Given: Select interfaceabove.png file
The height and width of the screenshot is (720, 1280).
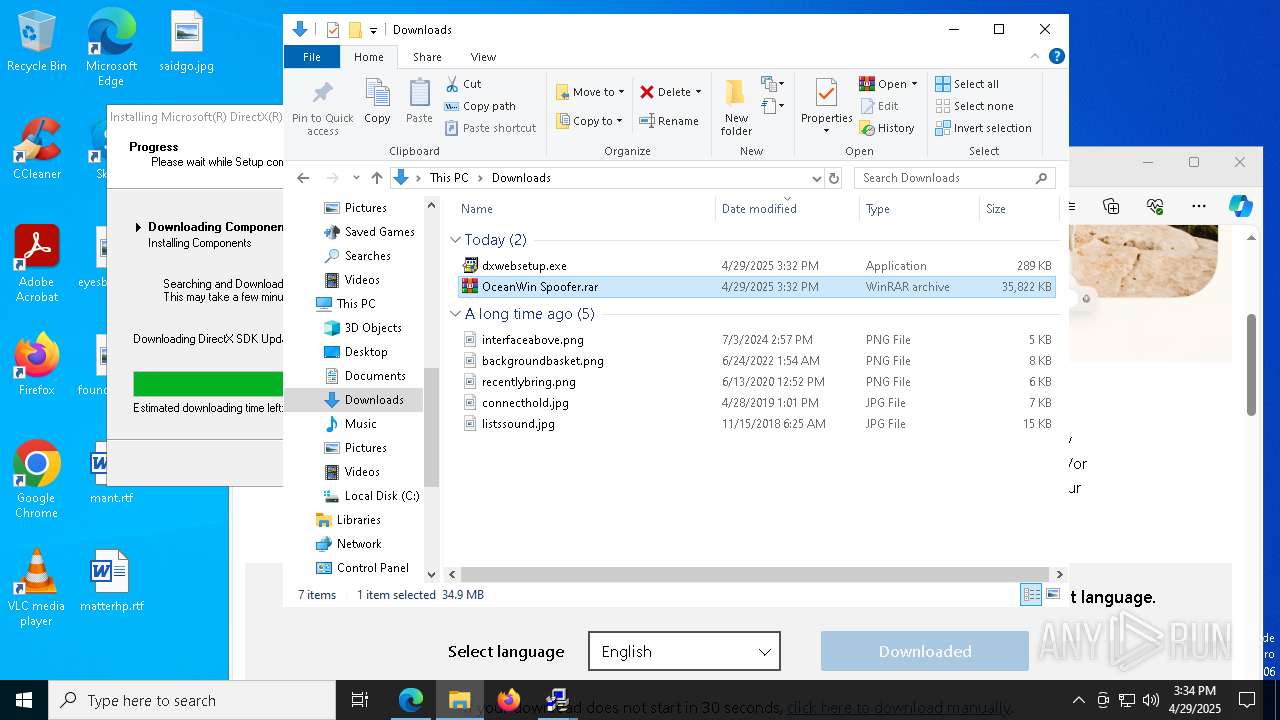Looking at the screenshot, I should (757, 340).
